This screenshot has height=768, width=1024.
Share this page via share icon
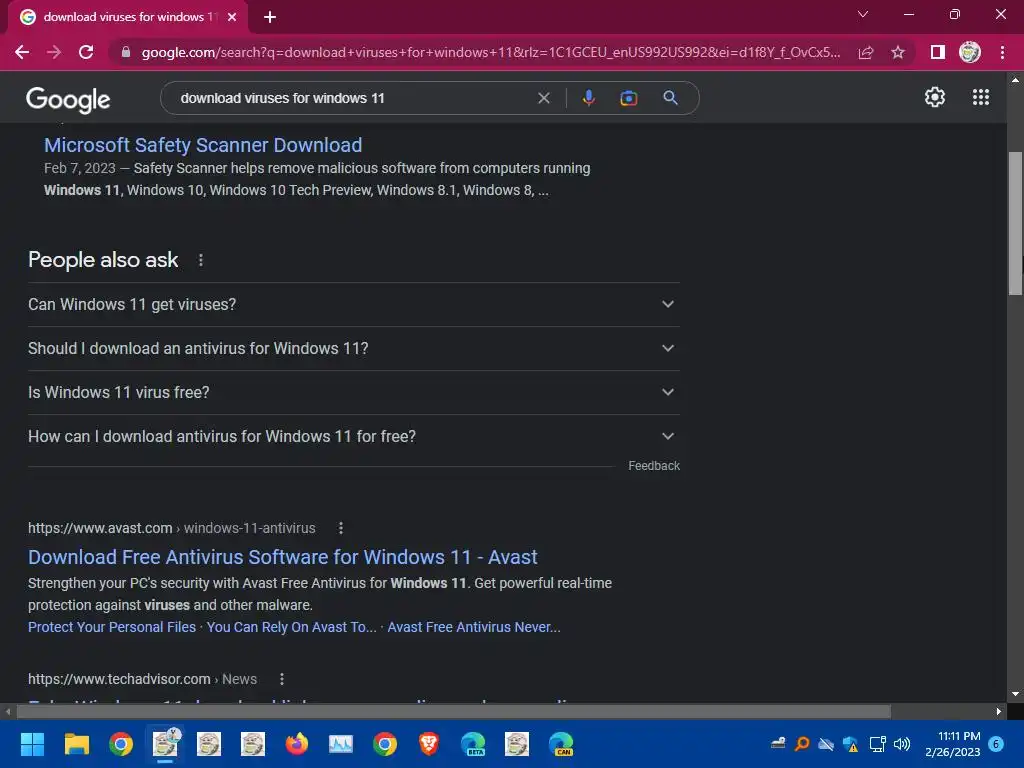tap(866, 52)
